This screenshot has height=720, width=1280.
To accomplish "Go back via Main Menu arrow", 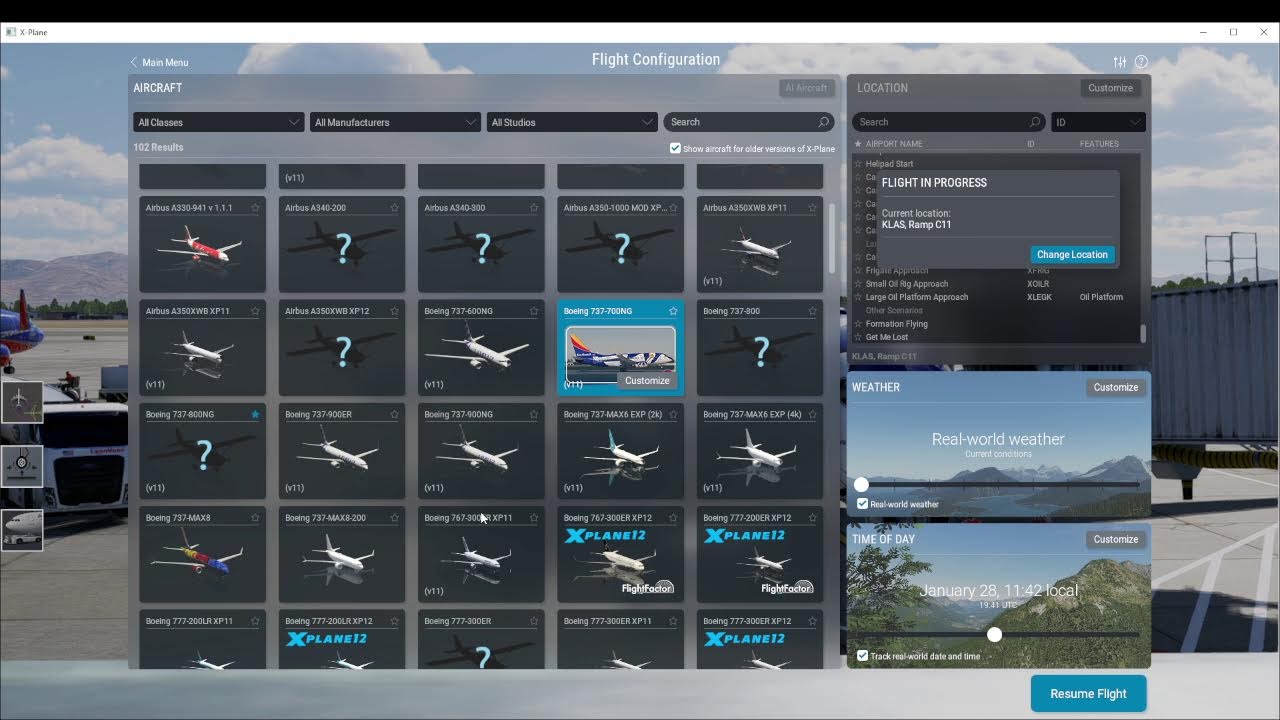I will (134, 62).
